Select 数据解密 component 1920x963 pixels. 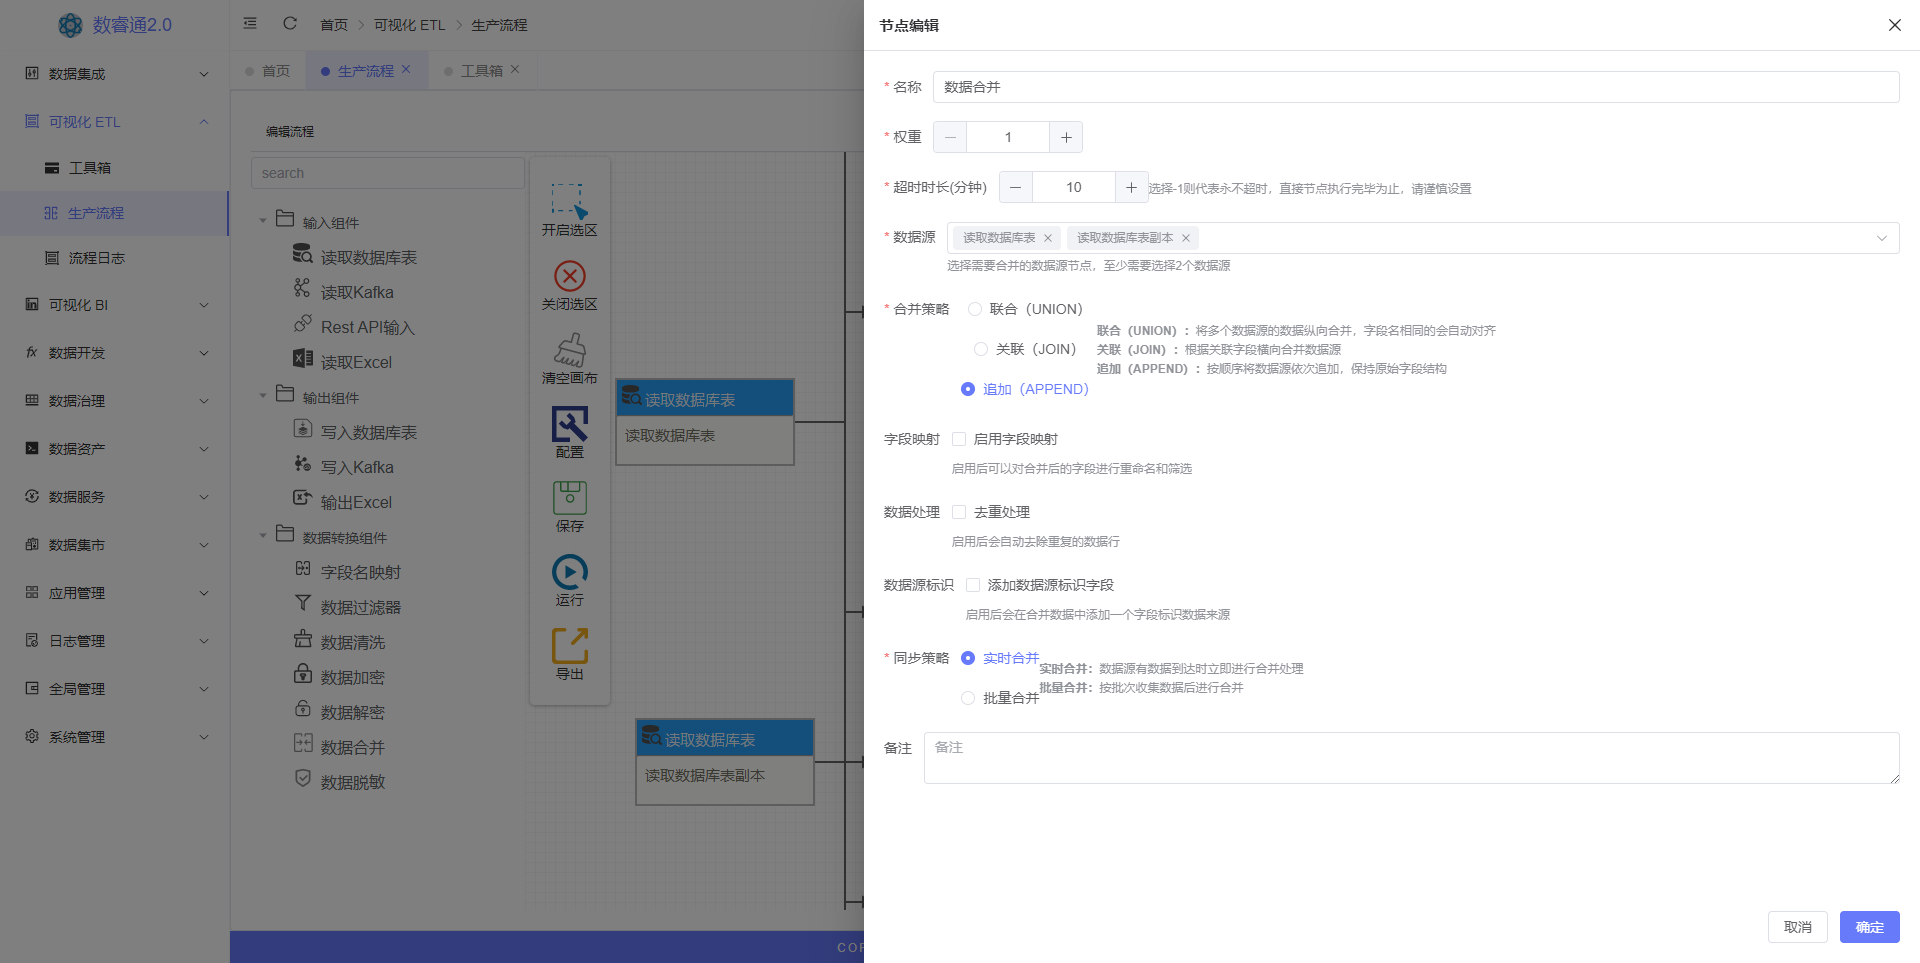pos(352,712)
